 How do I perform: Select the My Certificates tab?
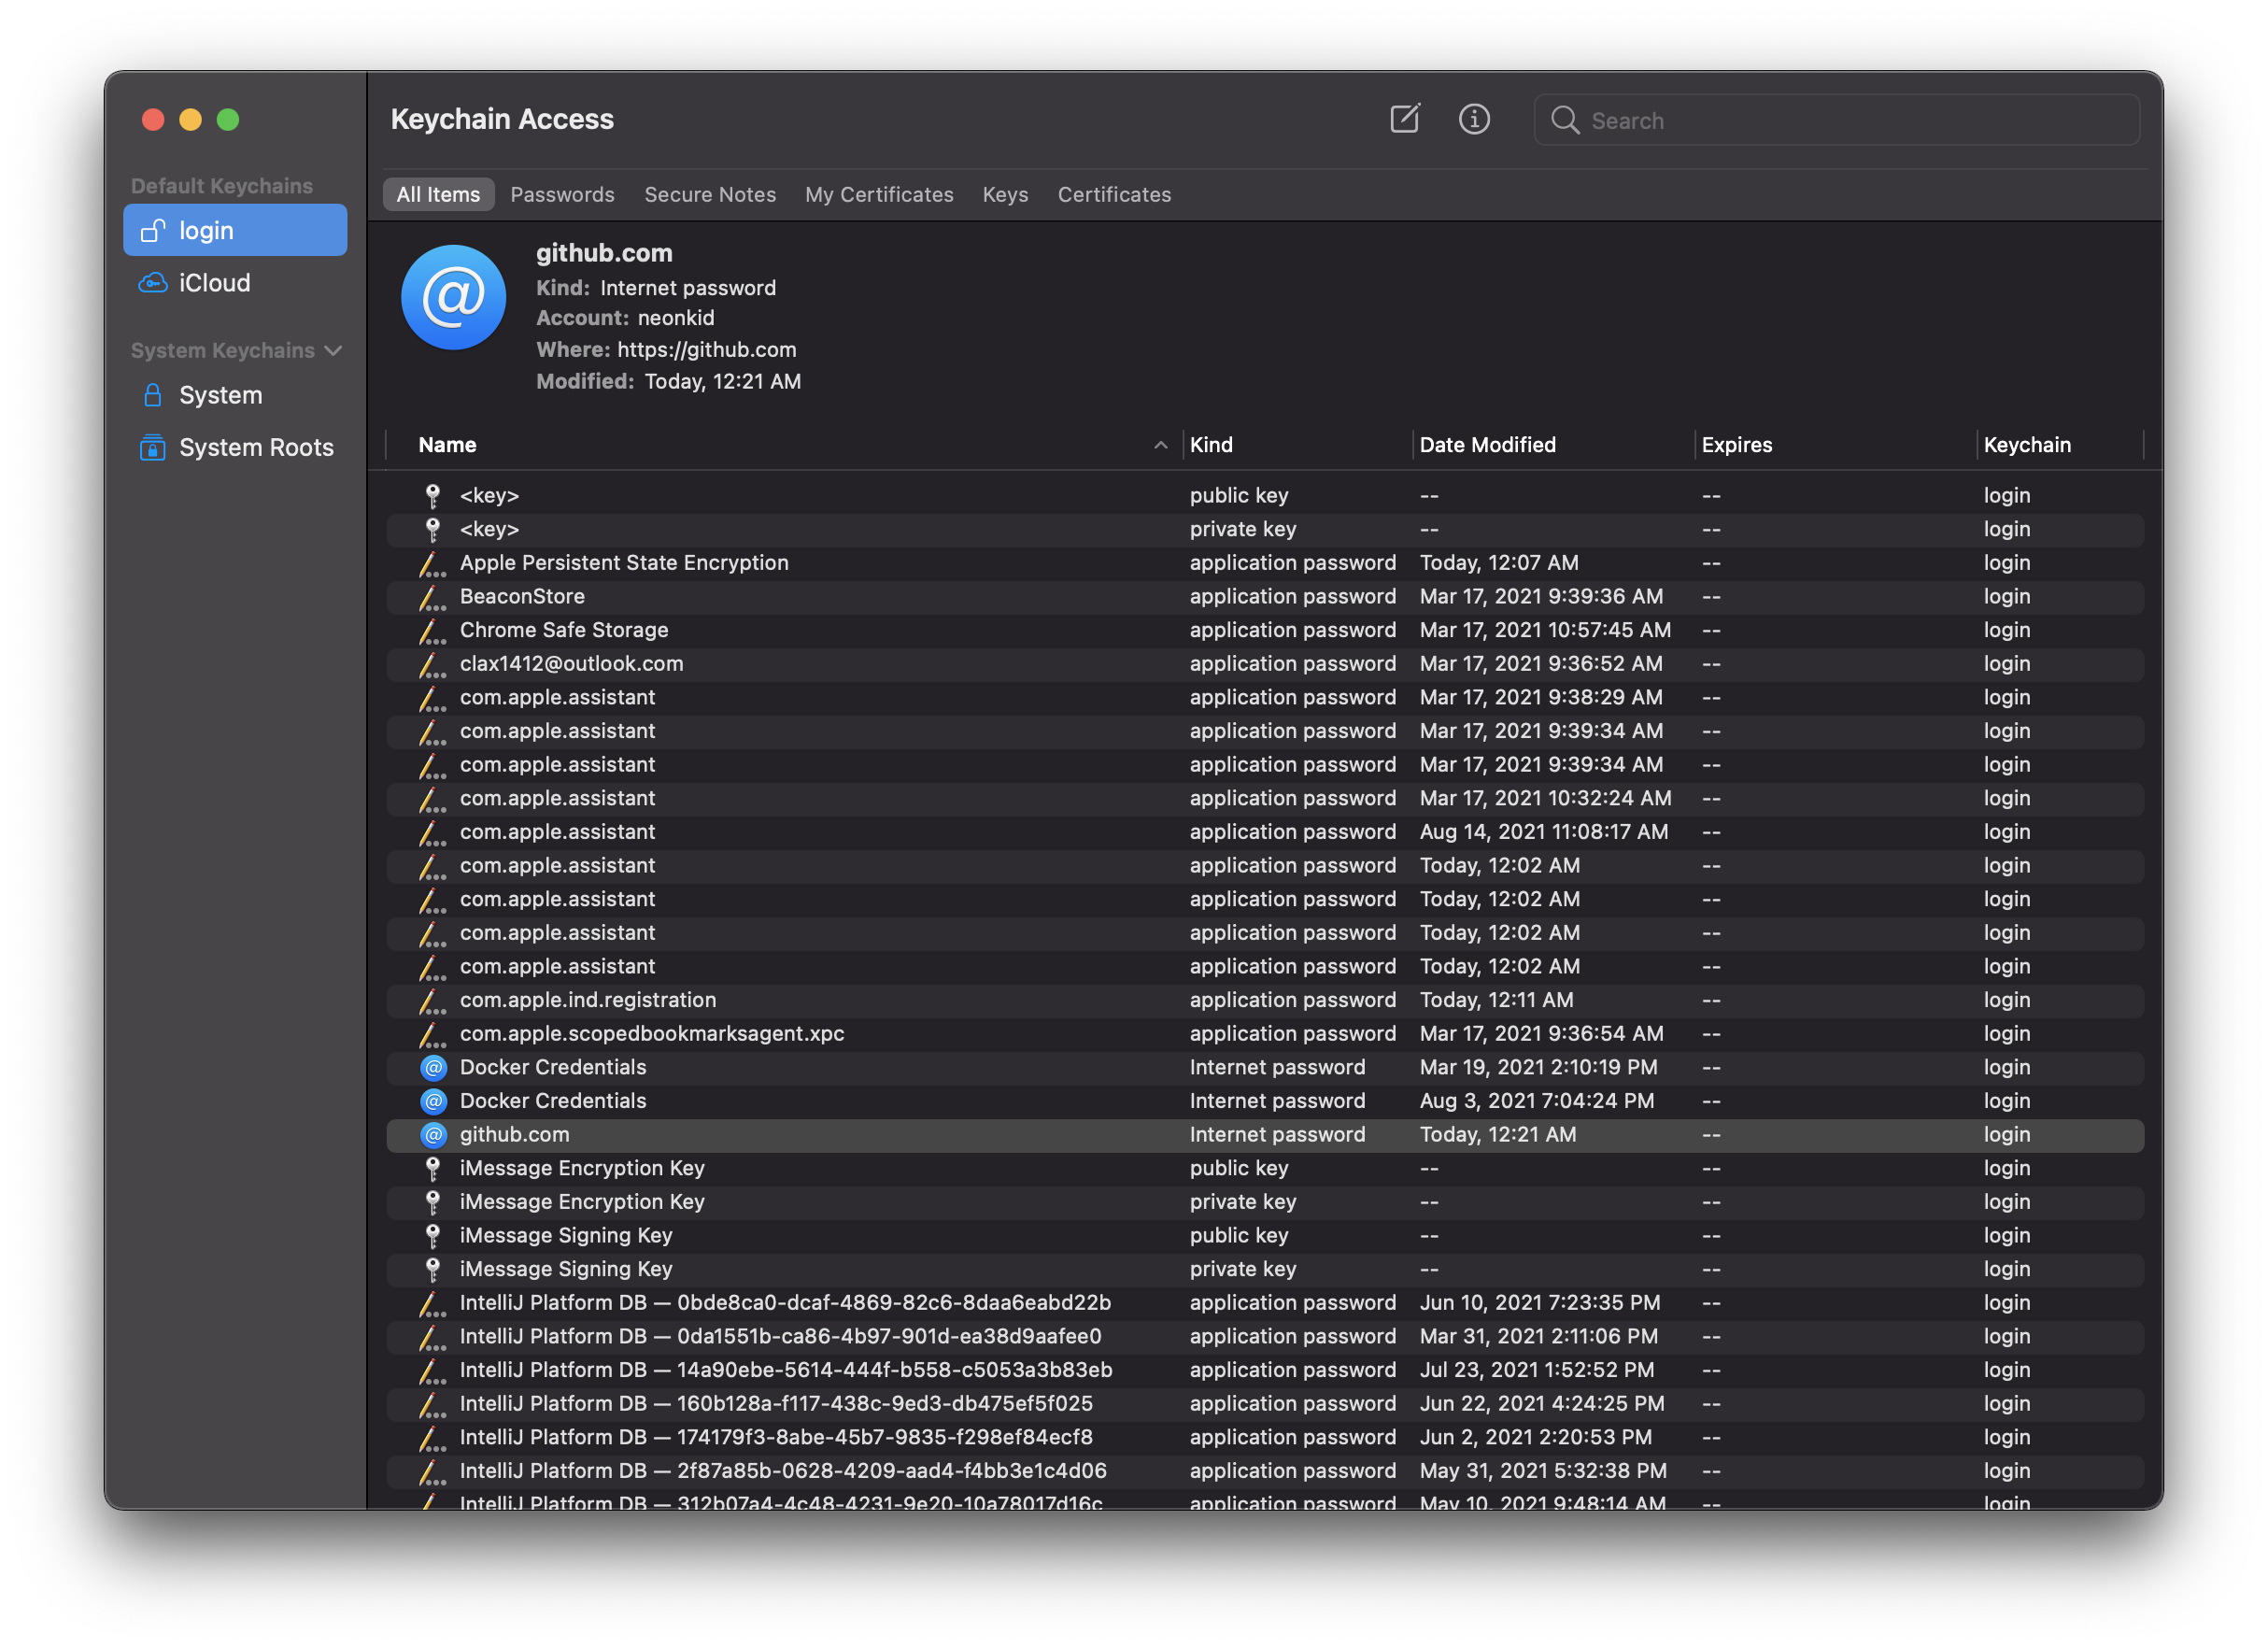tap(878, 195)
